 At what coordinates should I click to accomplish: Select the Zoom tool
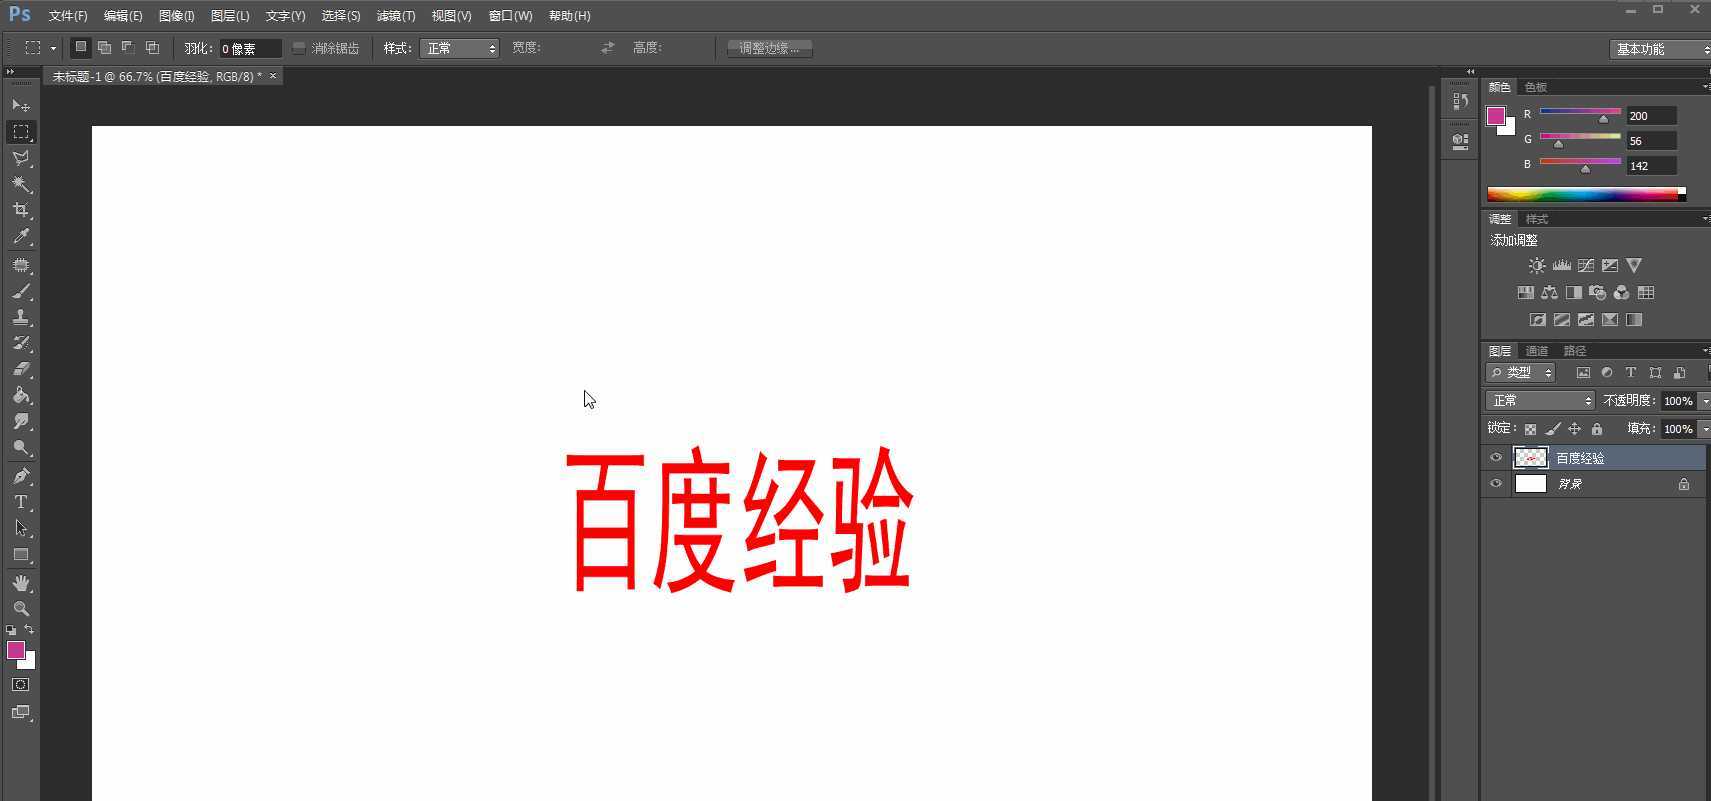pos(21,609)
